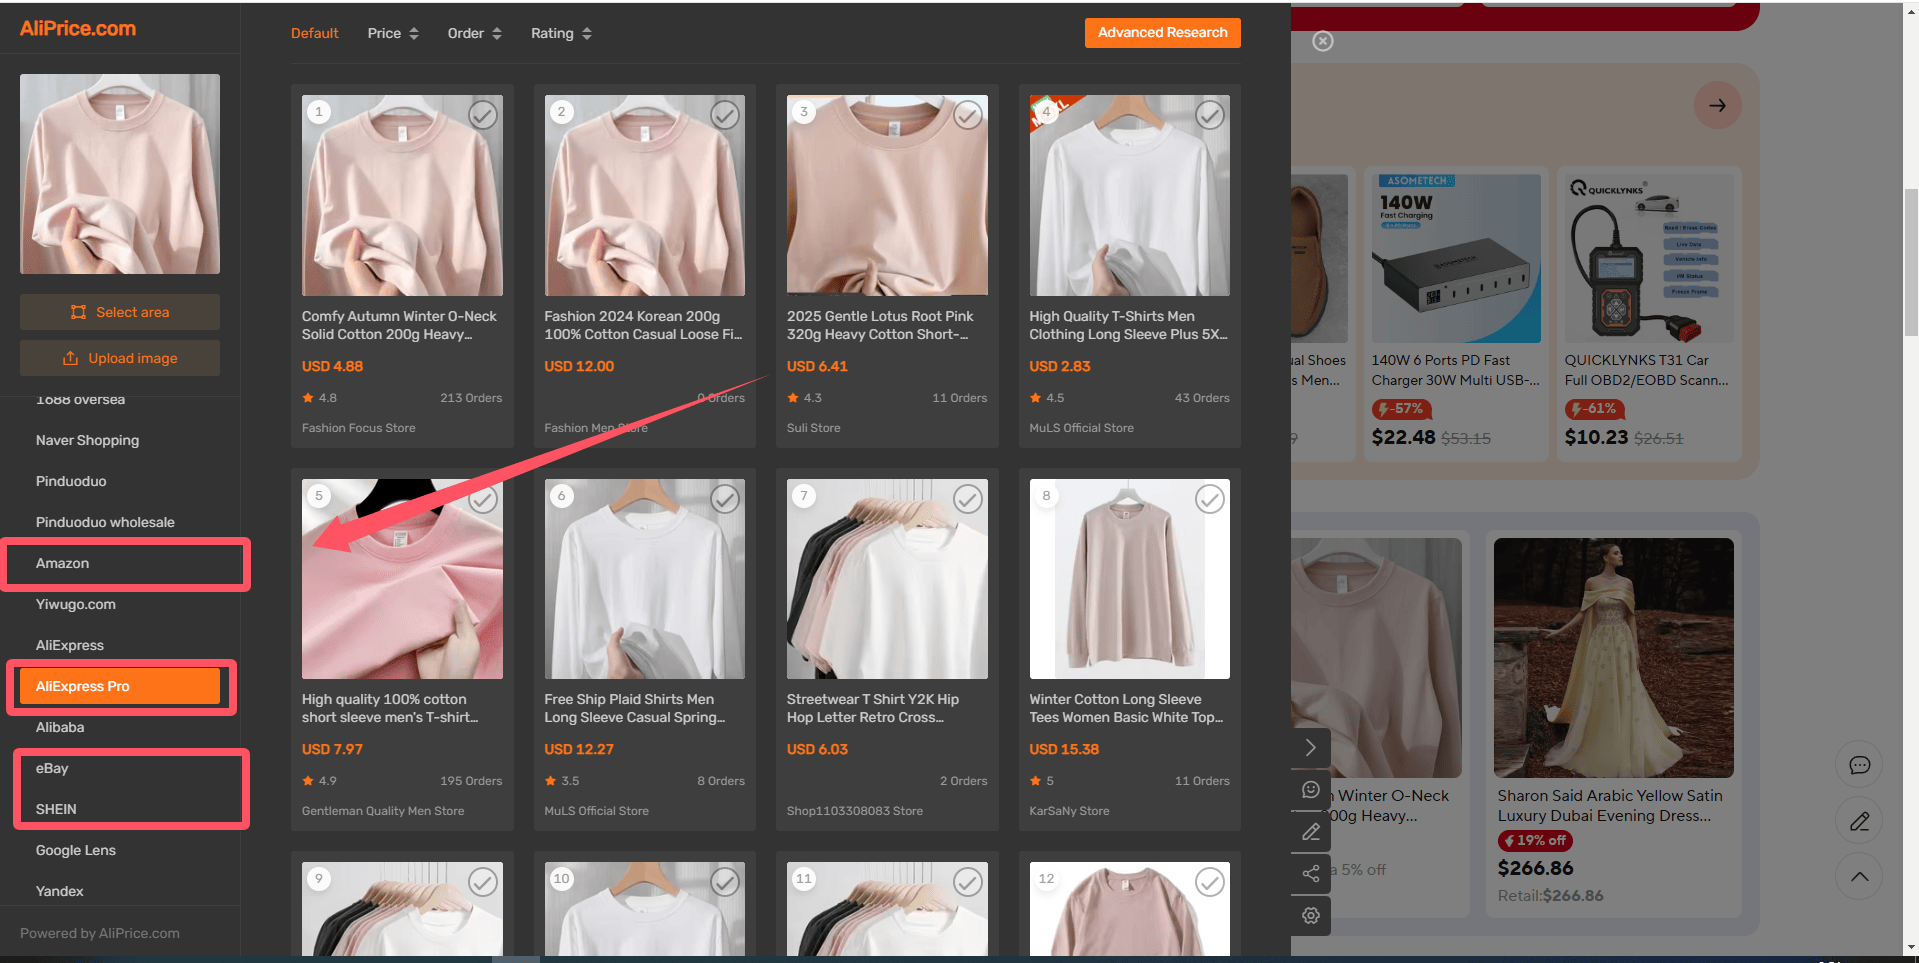Click the back-to-top chevron icon
The width and height of the screenshot is (1919, 963).
pos(1859,877)
